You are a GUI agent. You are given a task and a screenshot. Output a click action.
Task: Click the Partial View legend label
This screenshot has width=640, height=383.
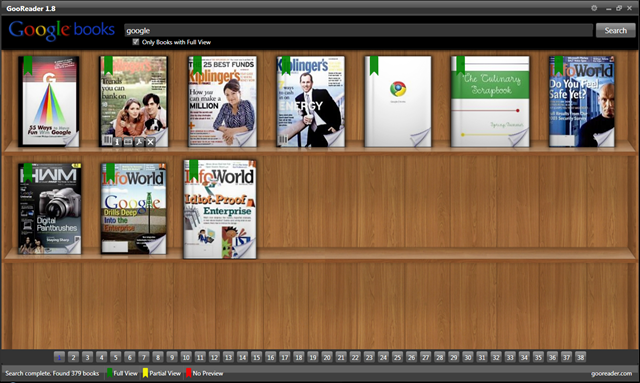pyautogui.click(x=165, y=373)
